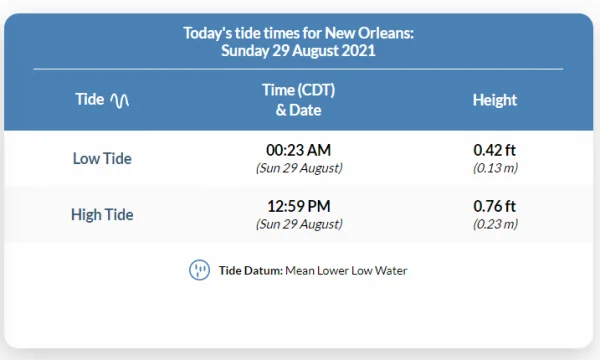
Task: Click the 0.23 m metric height
Action: [x=496, y=224]
